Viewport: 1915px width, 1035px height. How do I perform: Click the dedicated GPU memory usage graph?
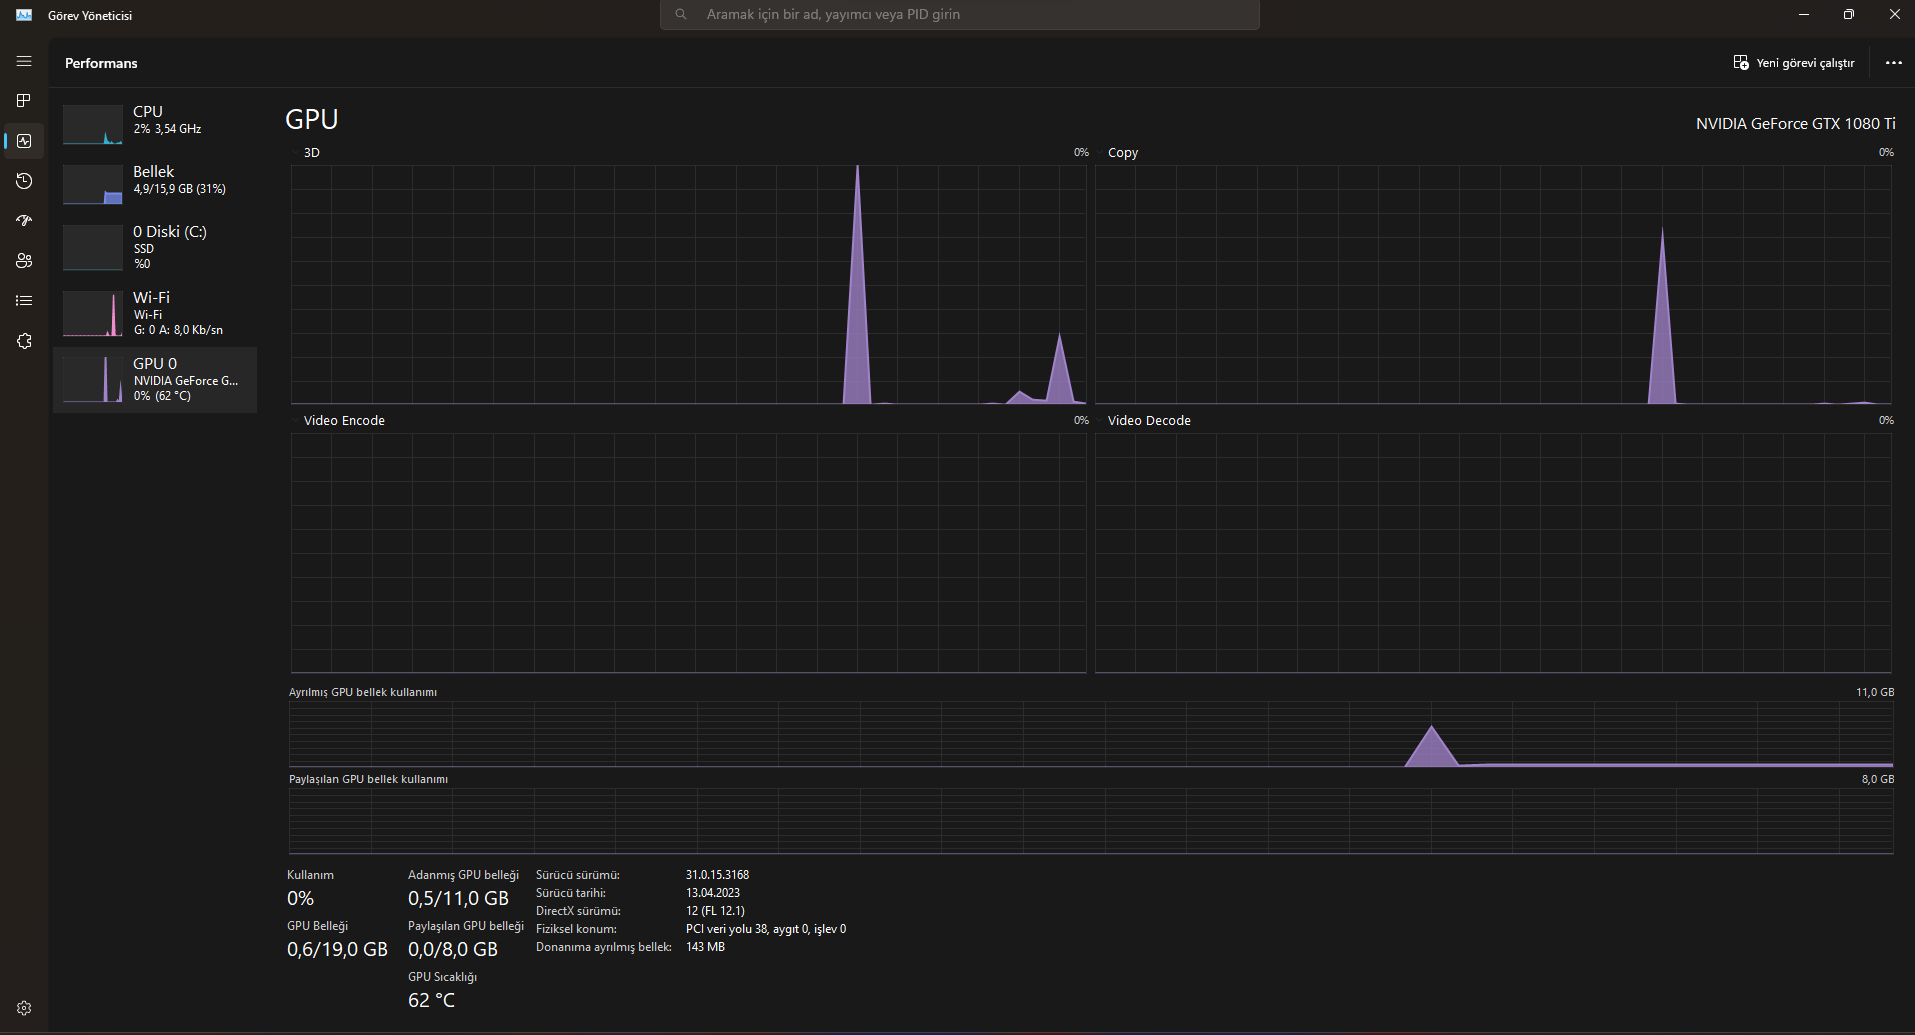click(x=1091, y=734)
